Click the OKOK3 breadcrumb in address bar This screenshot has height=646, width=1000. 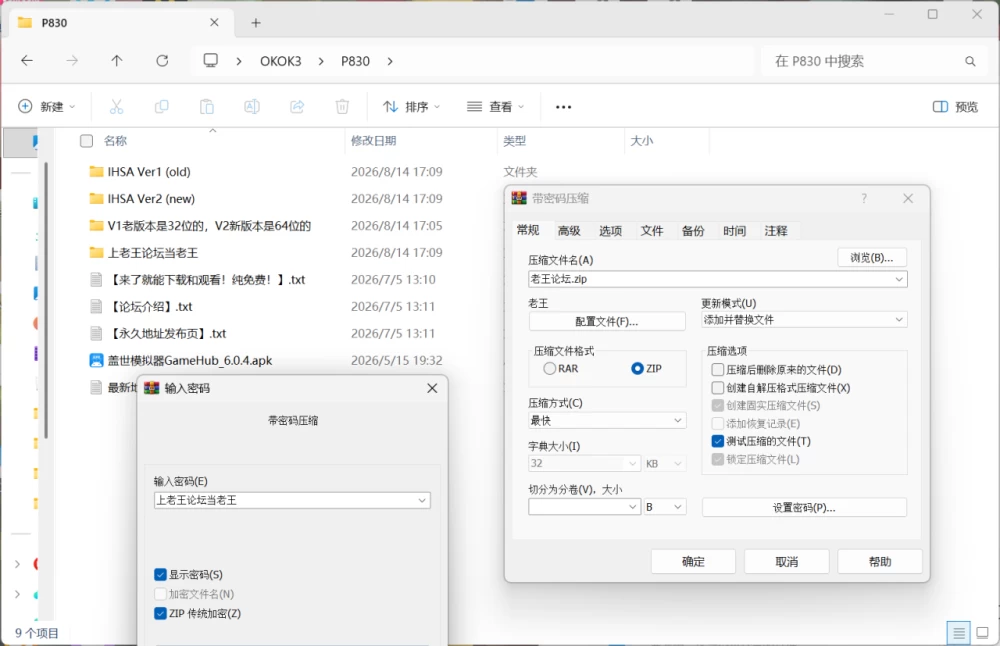pyautogui.click(x=281, y=61)
